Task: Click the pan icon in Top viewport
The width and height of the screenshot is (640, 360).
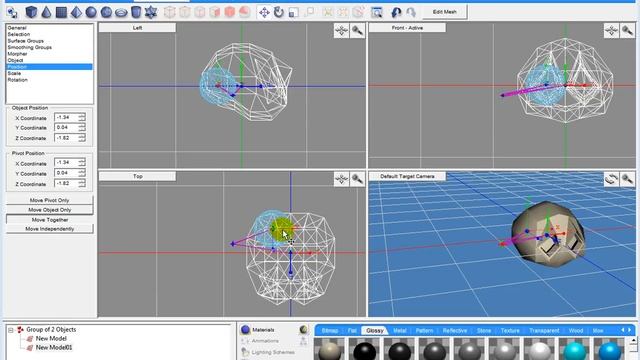Action: click(341, 179)
